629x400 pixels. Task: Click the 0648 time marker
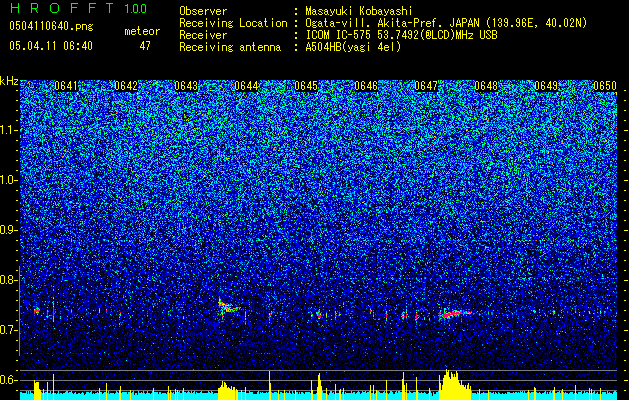pos(486,86)
